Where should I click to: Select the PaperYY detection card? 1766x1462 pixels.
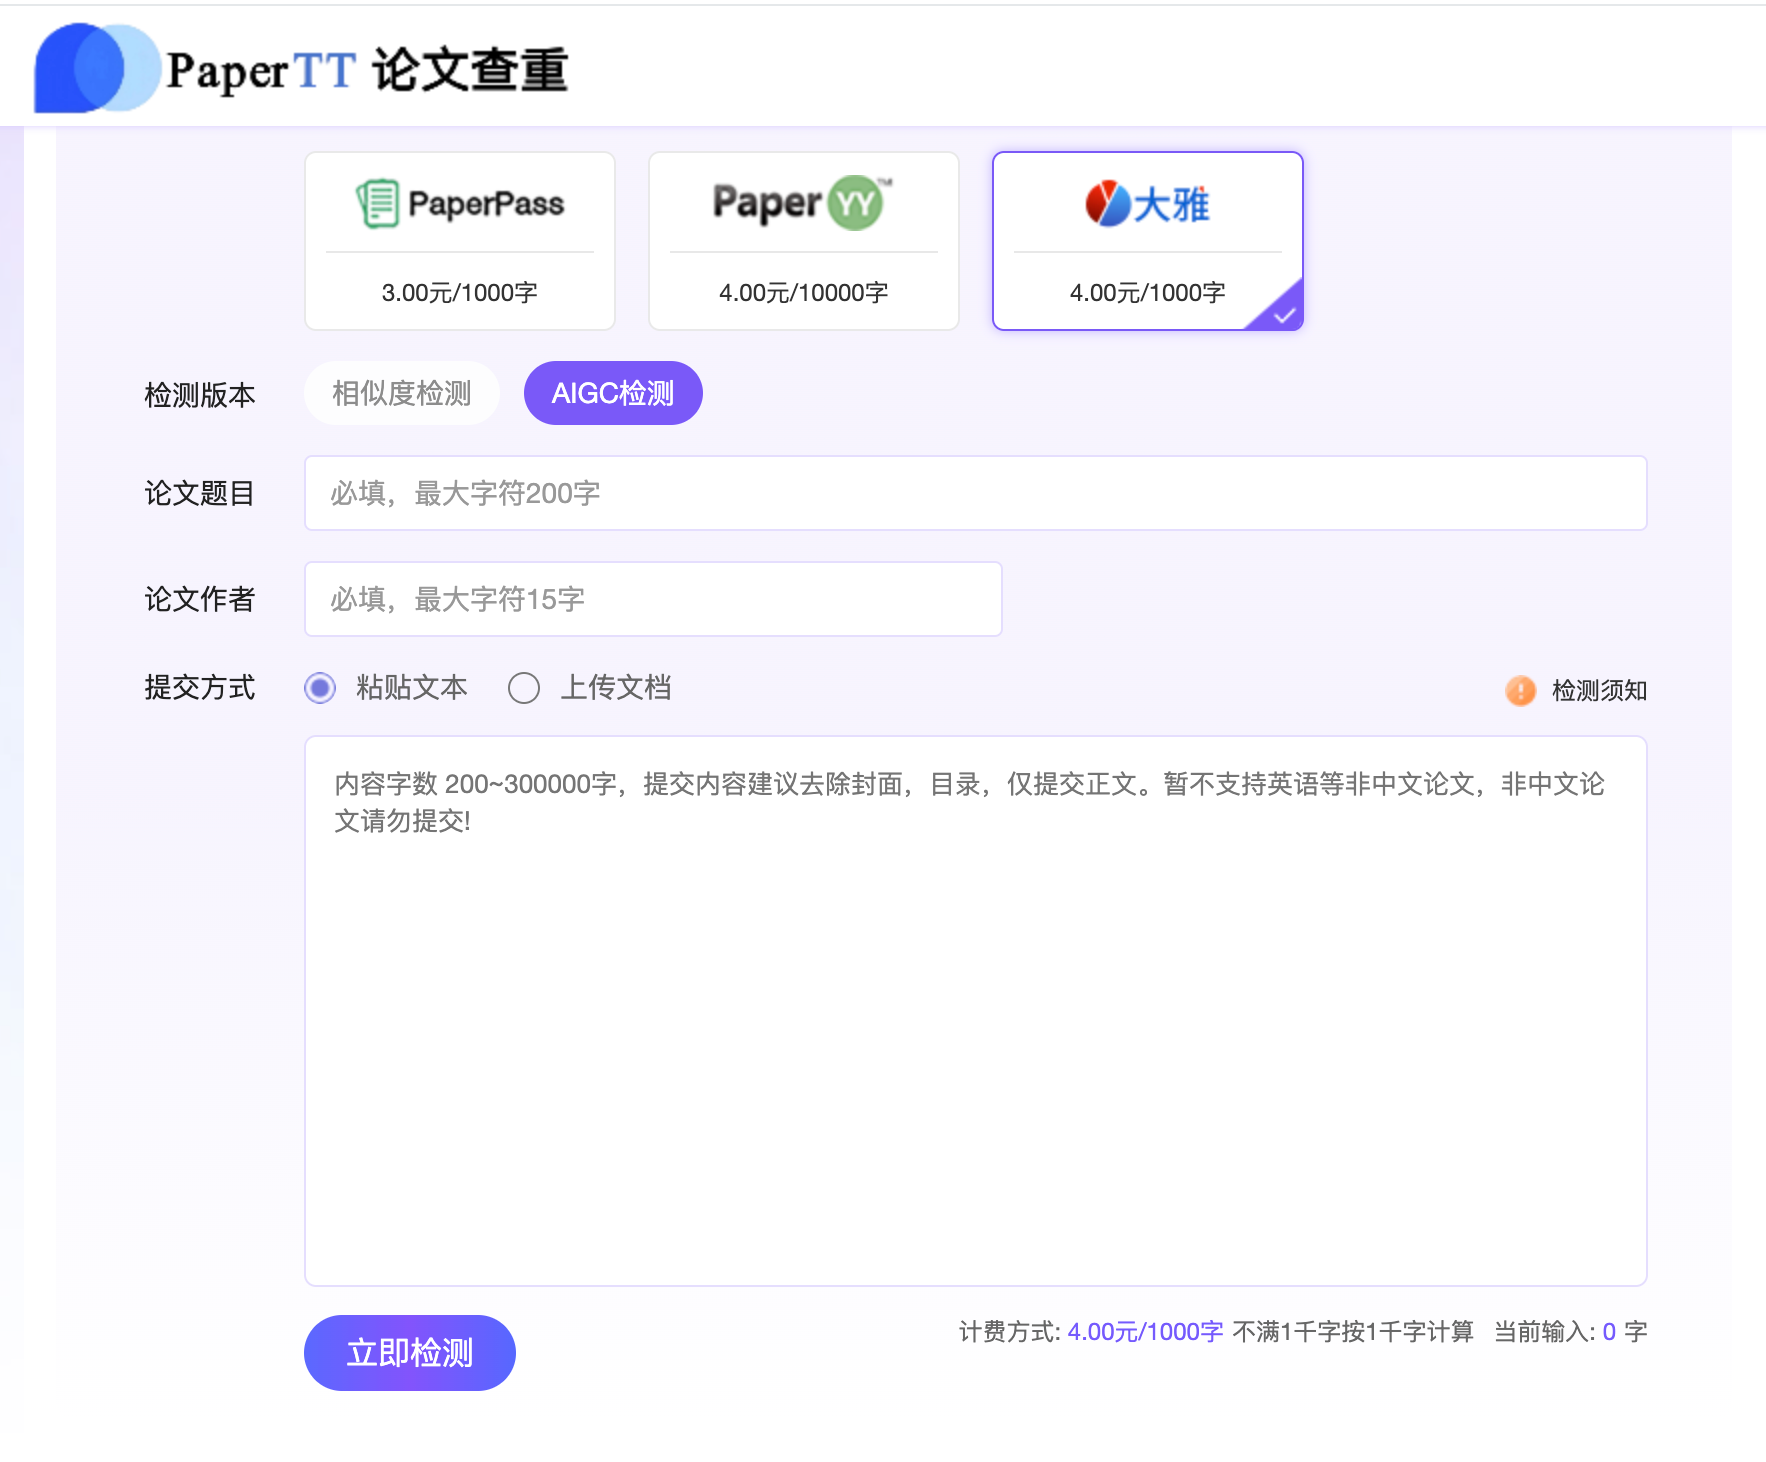[x=804, y=241]
